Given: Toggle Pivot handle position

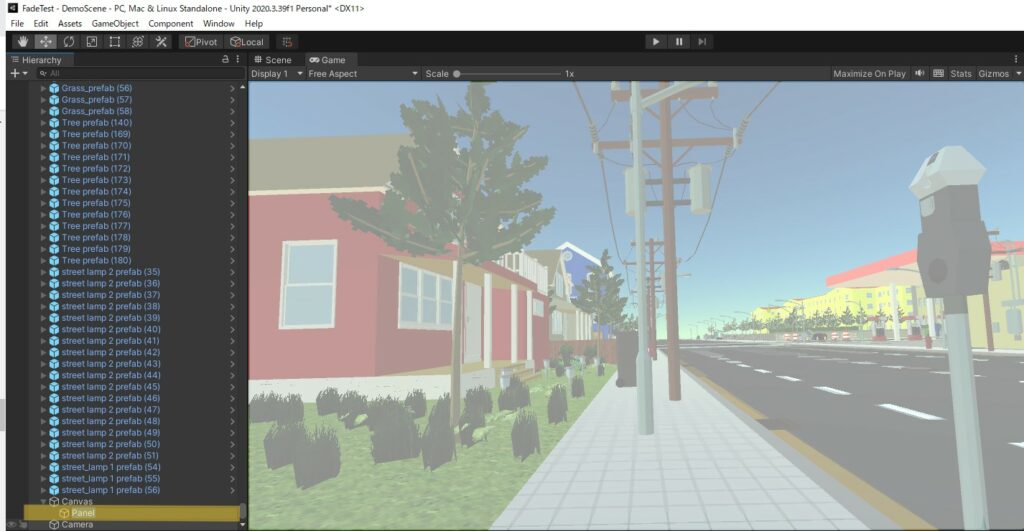Looking at the screenshot, I should tap(200, 42).
